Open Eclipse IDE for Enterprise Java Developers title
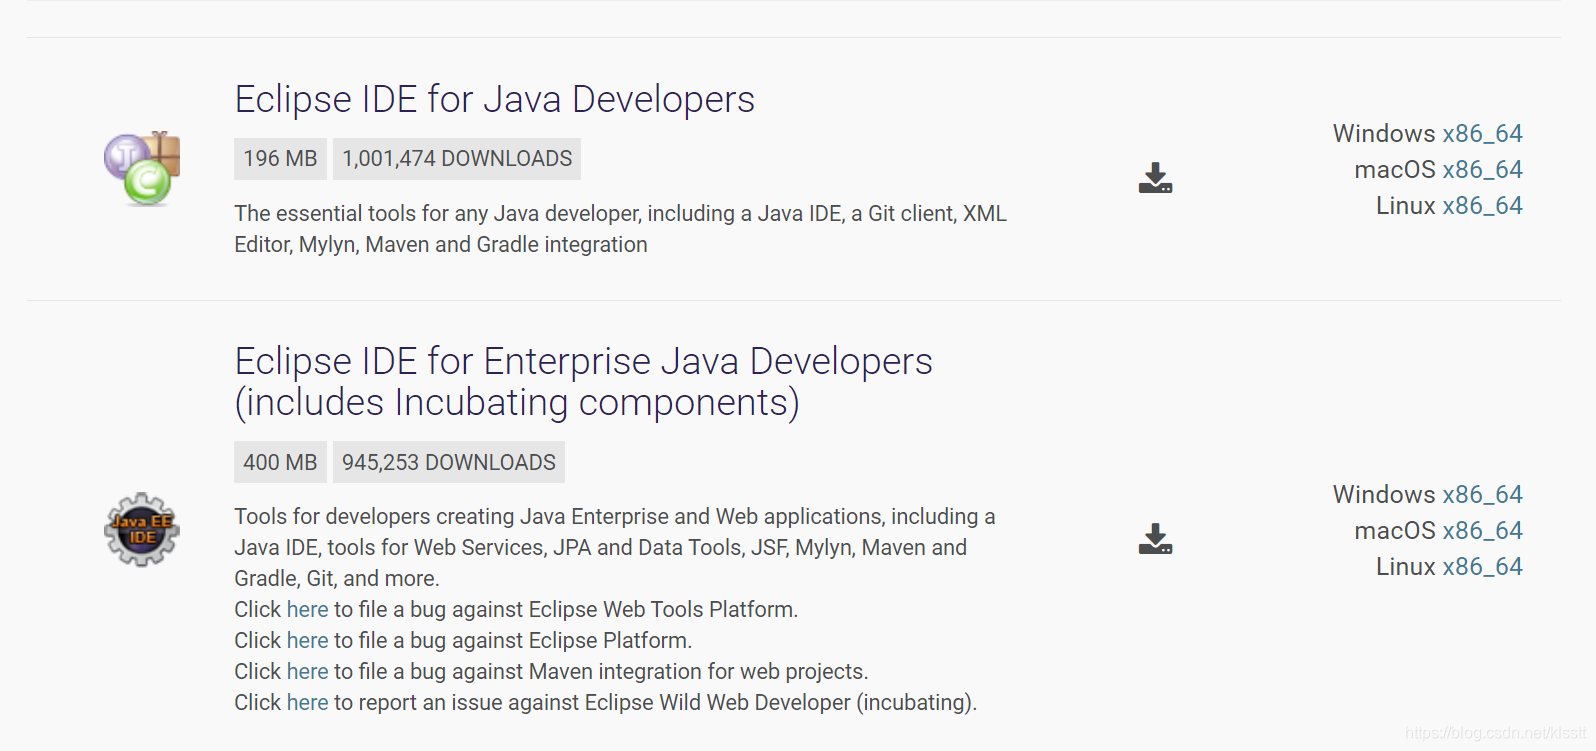 [583, 381]
